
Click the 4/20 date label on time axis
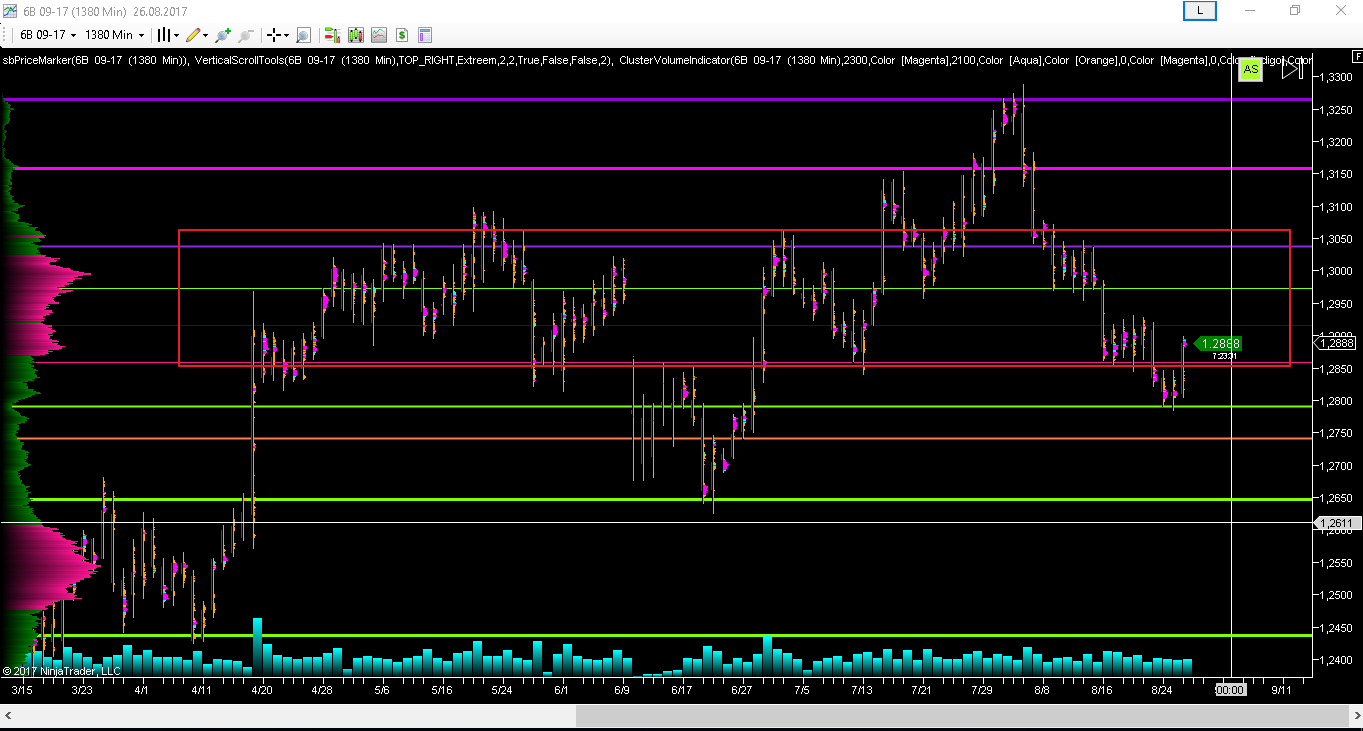click(263, 690)
